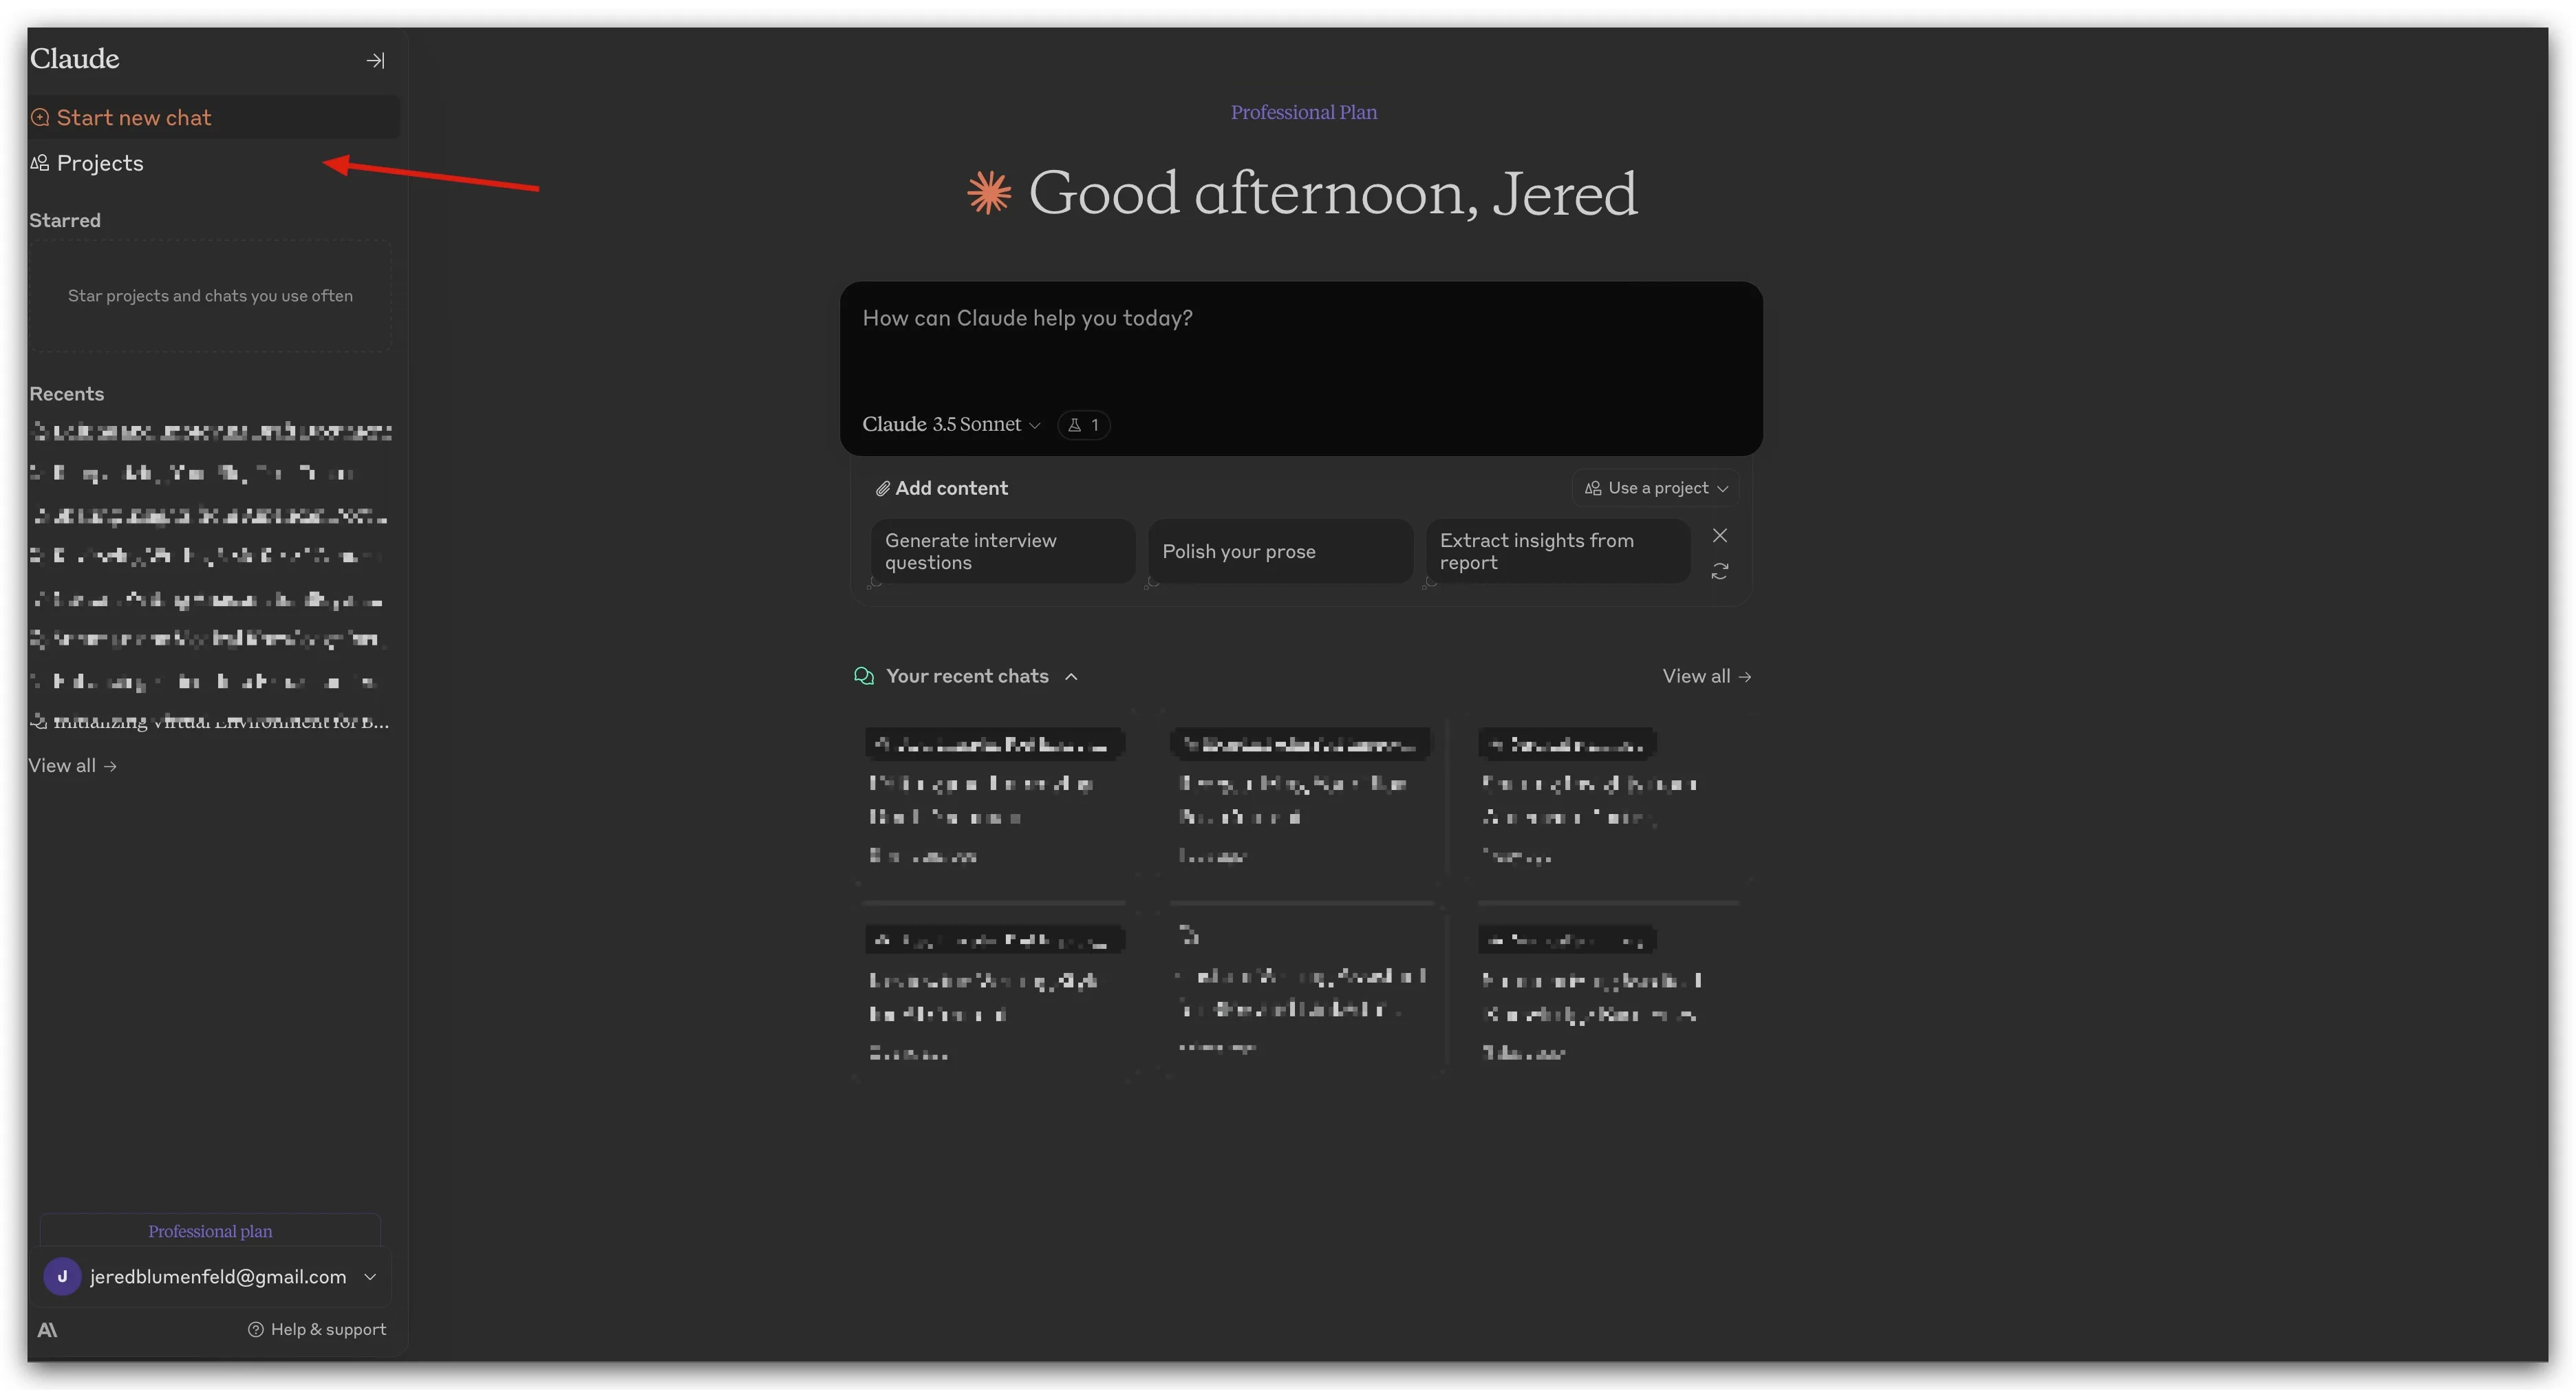Click the orange Claude starburst icon
The width and height of the screenshot is (2576, 1390).
[x=989, y=193]
